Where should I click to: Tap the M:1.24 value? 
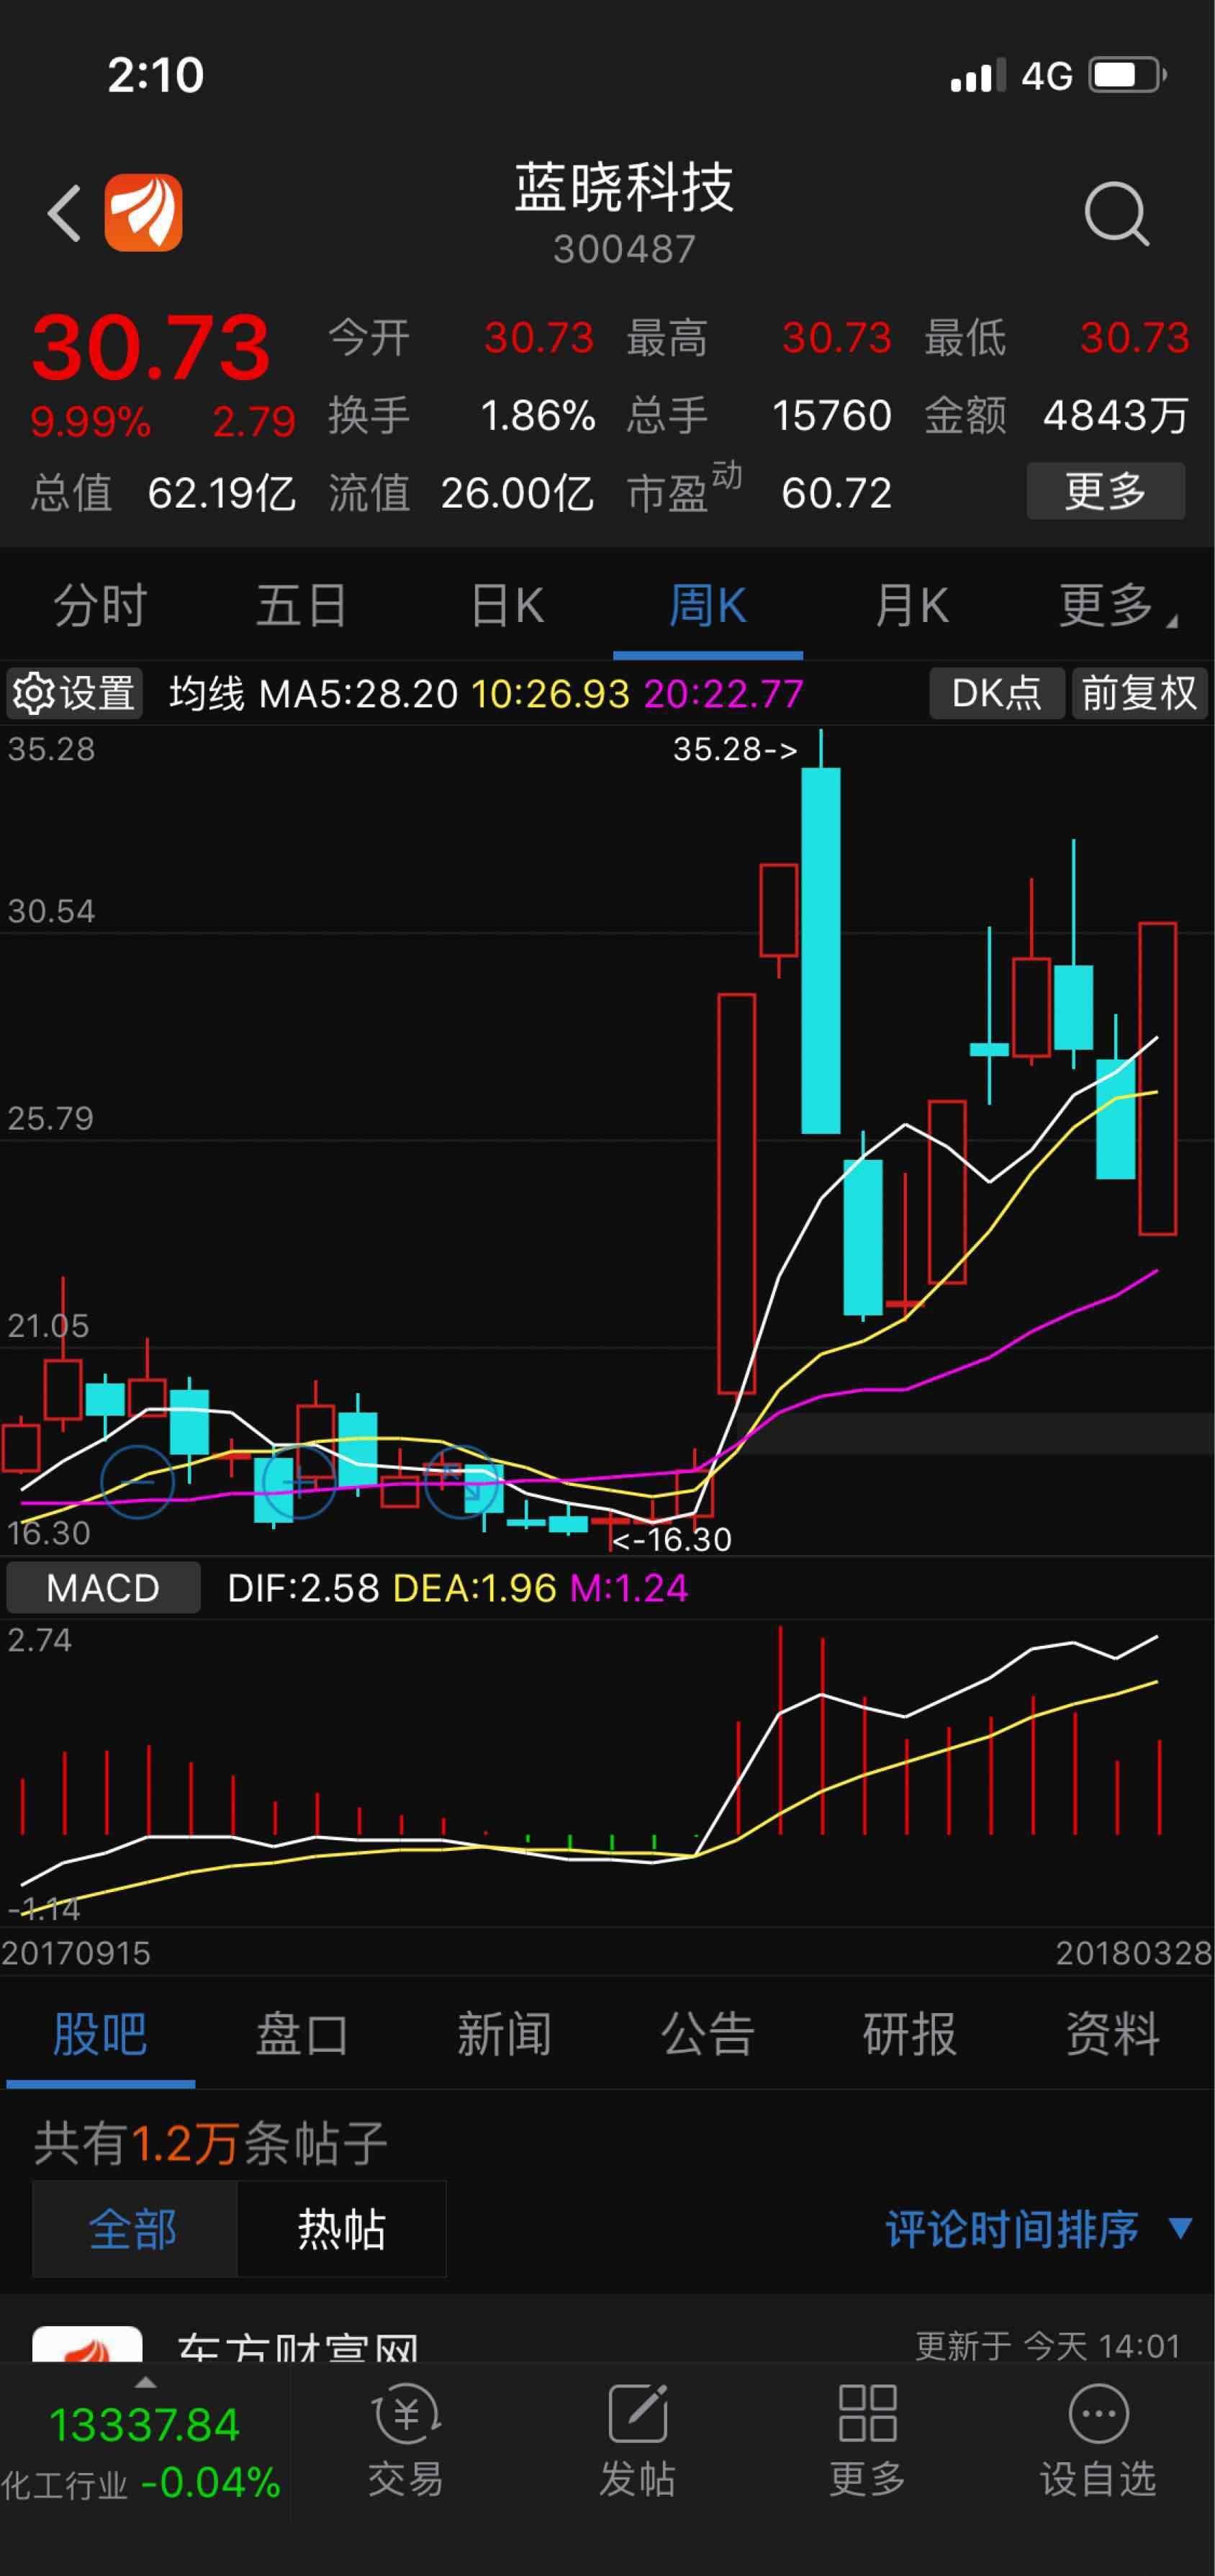tap(629, 1588)
